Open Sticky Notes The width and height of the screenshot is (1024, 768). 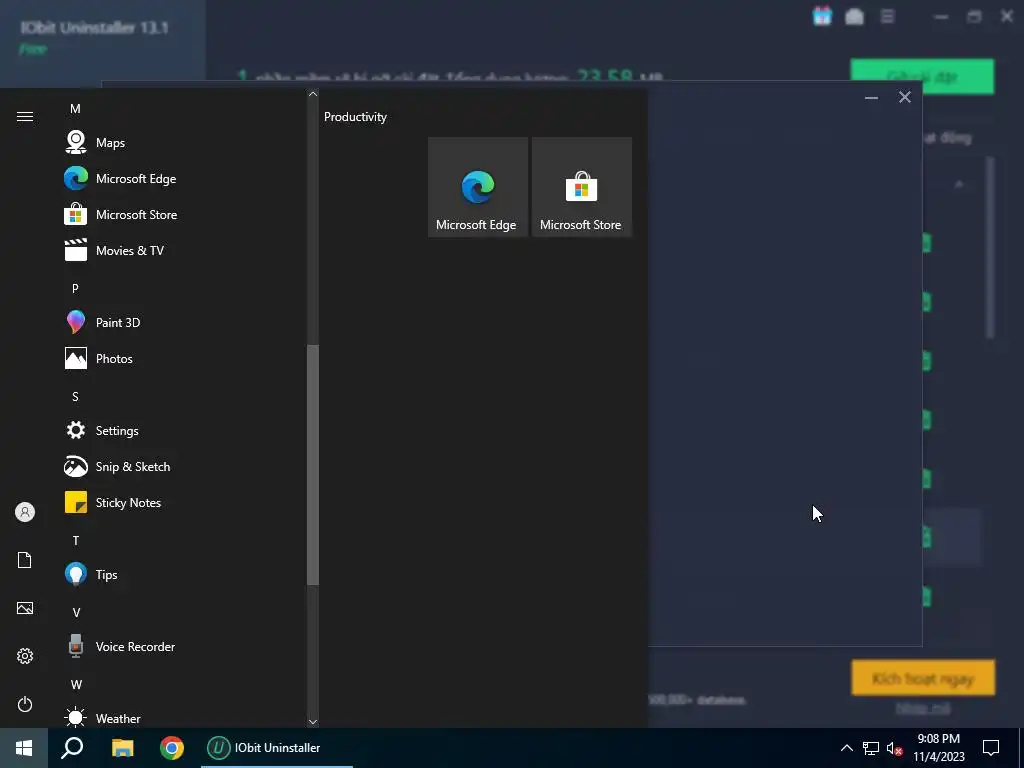click(x=183, y=502)
